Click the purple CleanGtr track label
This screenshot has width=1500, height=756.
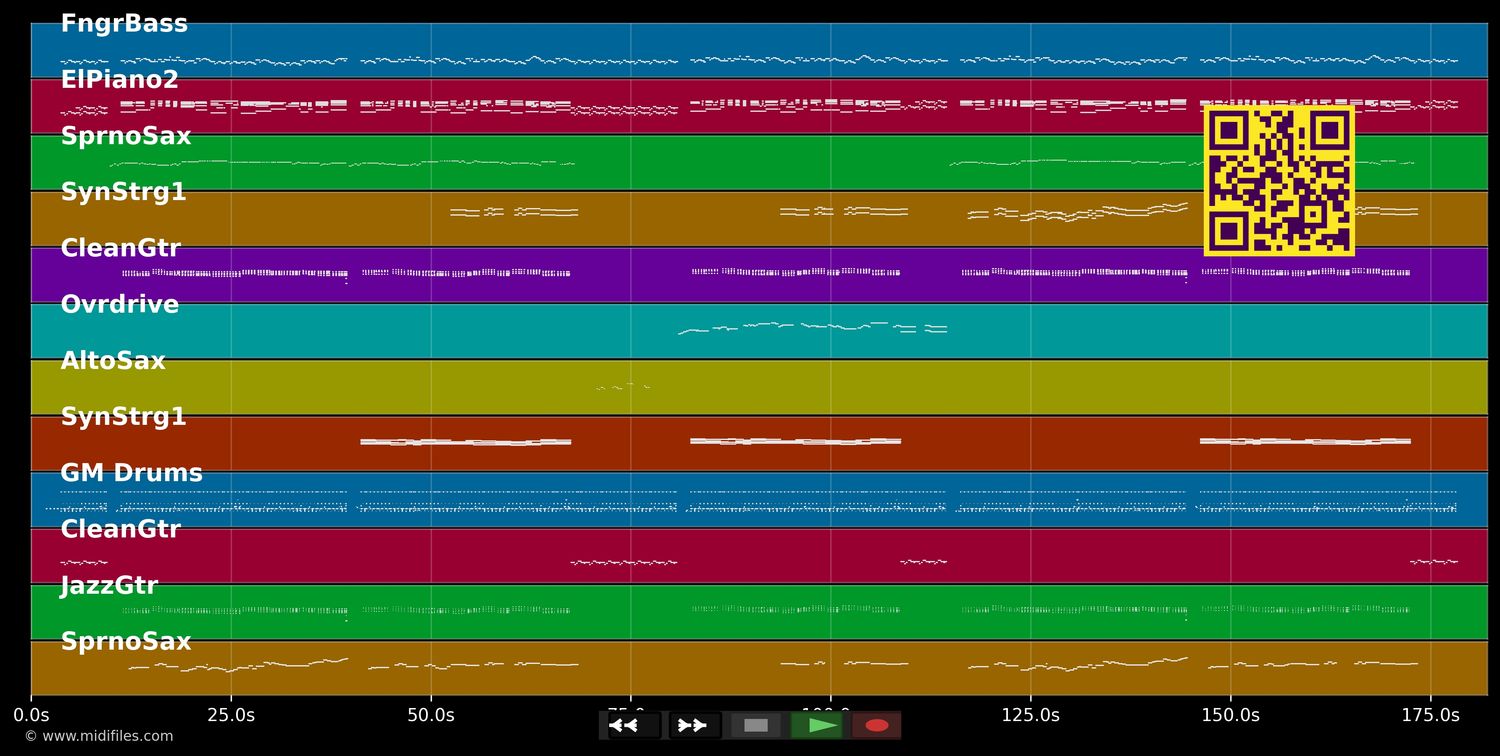coord(120,249)
